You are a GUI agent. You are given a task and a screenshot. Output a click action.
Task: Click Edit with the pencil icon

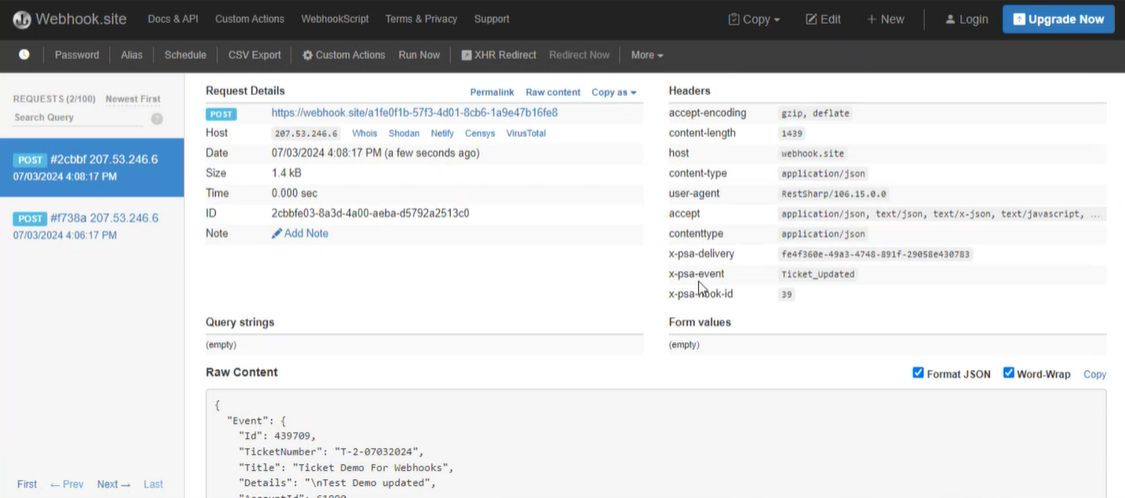pos(823,19)
